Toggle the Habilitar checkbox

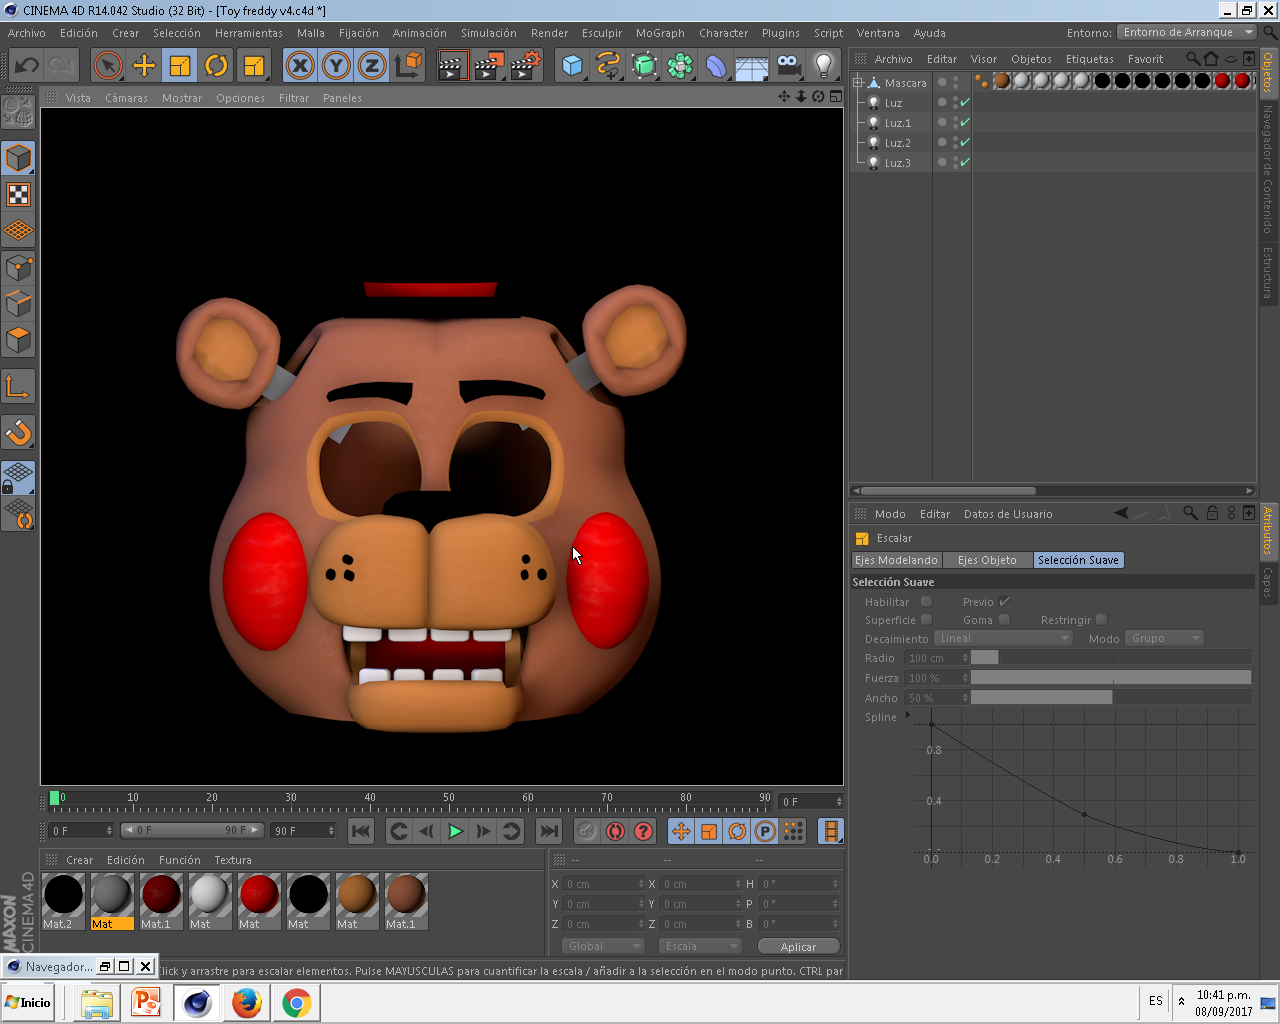click(x=926, y=601)
